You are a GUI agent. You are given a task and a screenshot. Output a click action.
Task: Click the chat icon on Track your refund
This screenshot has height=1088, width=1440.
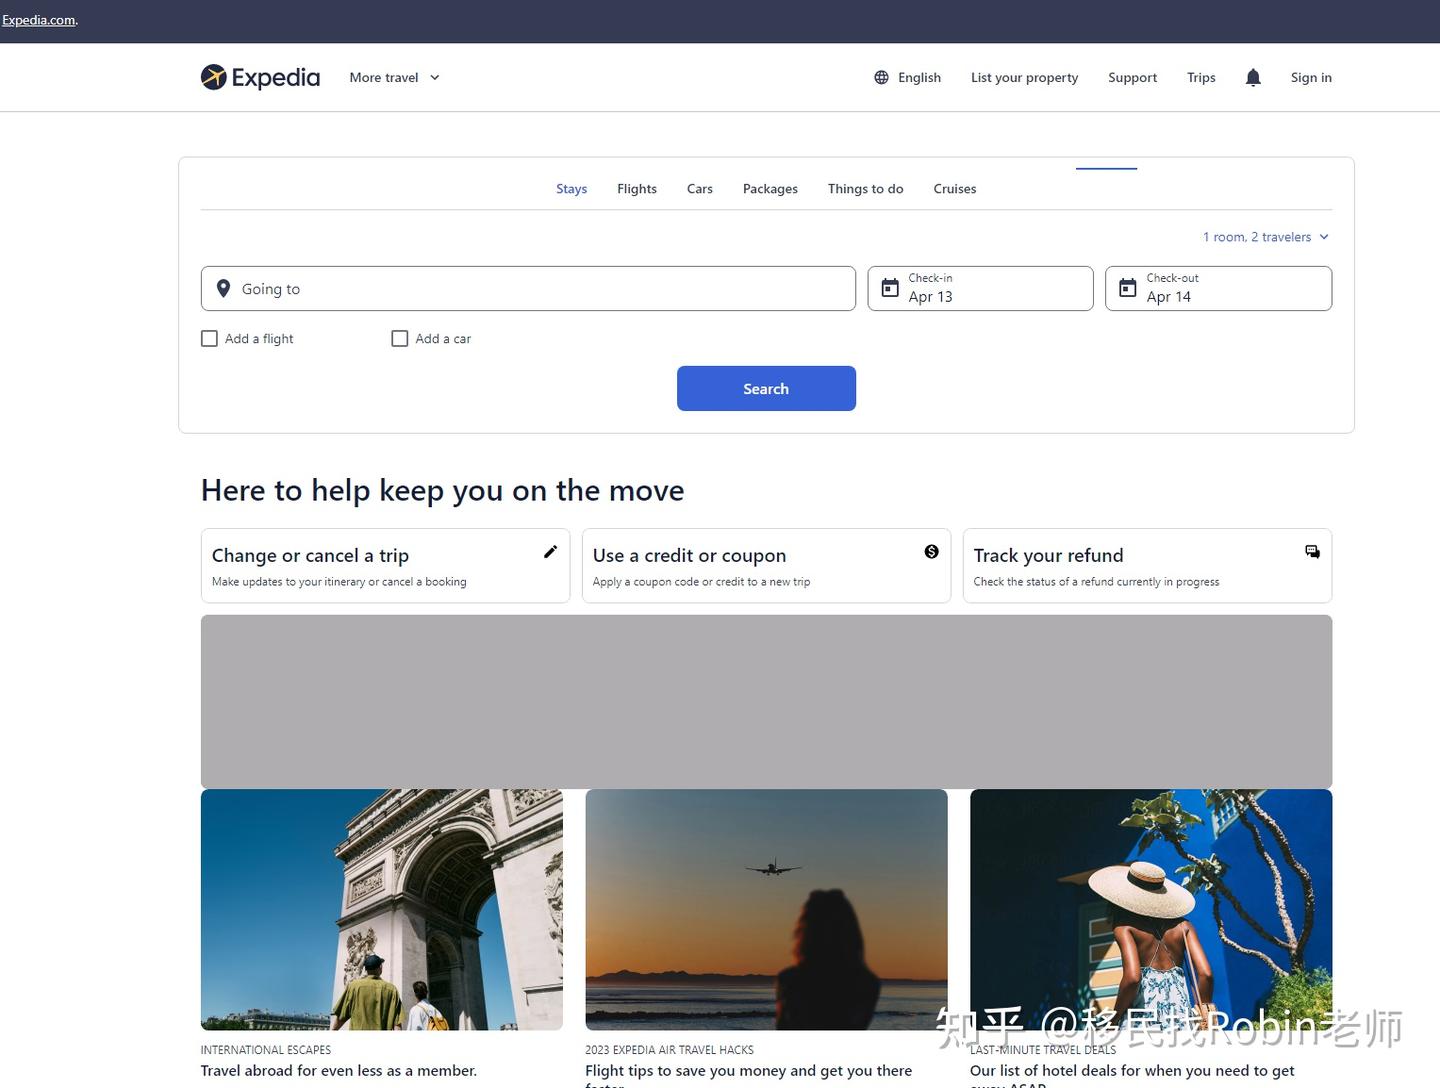[1312, 552]
